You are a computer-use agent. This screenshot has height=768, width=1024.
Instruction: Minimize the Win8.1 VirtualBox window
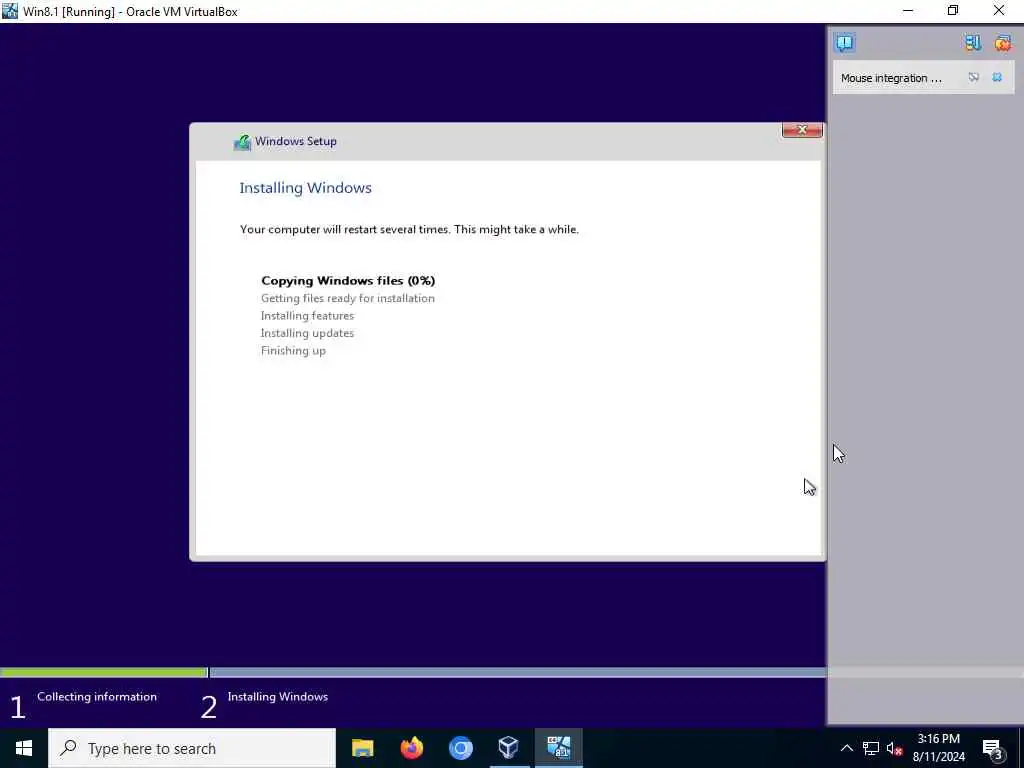click(x=908, y=11)
